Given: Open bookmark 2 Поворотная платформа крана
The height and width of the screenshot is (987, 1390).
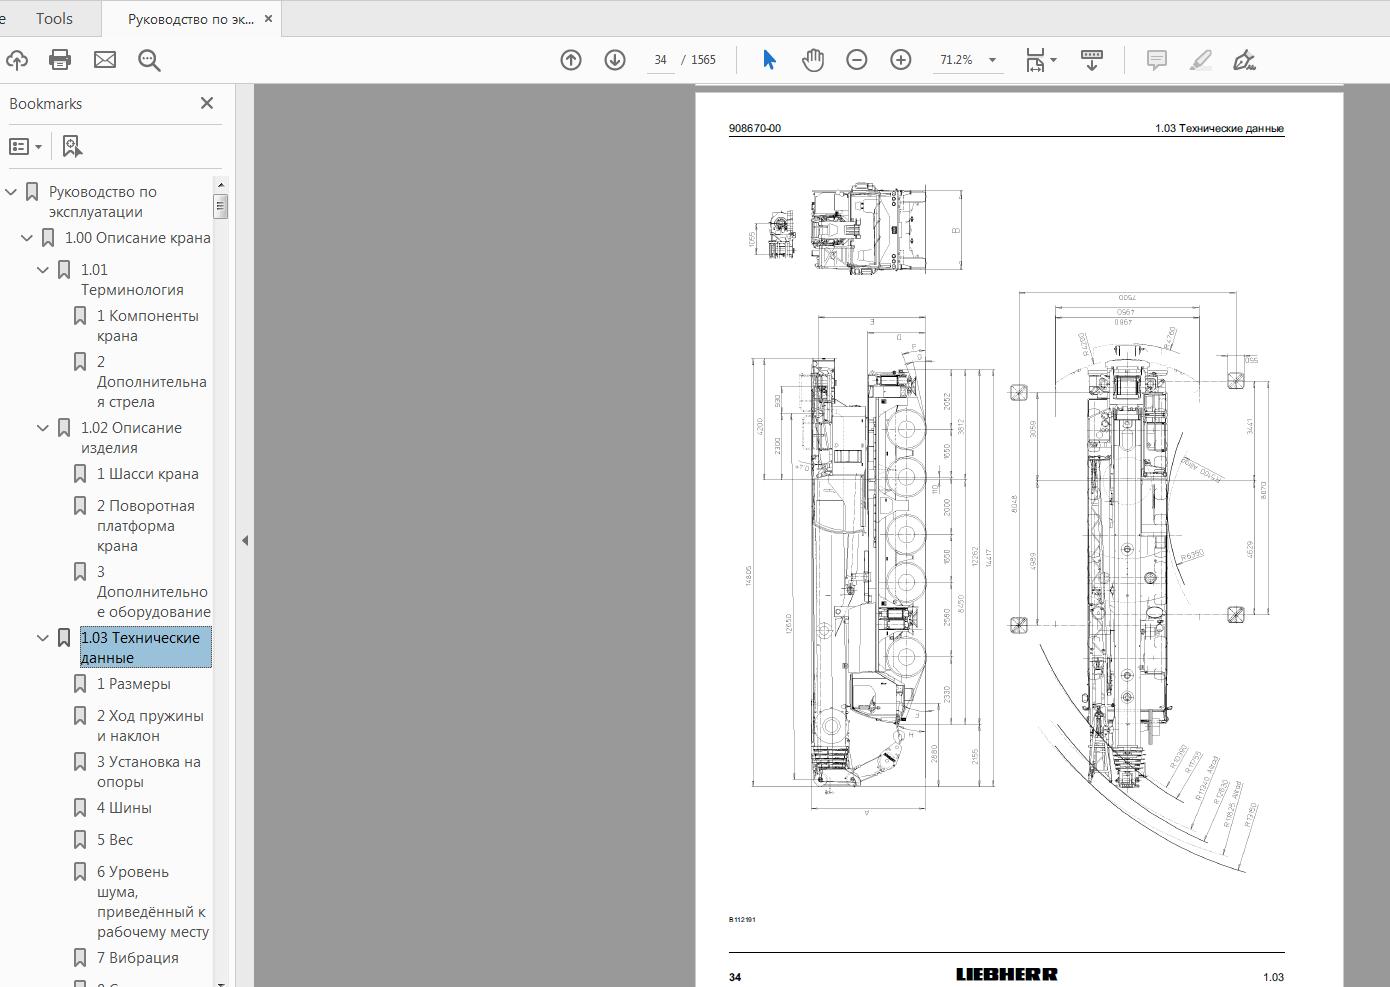Looking at the screenshot, I should pos(146,526).
